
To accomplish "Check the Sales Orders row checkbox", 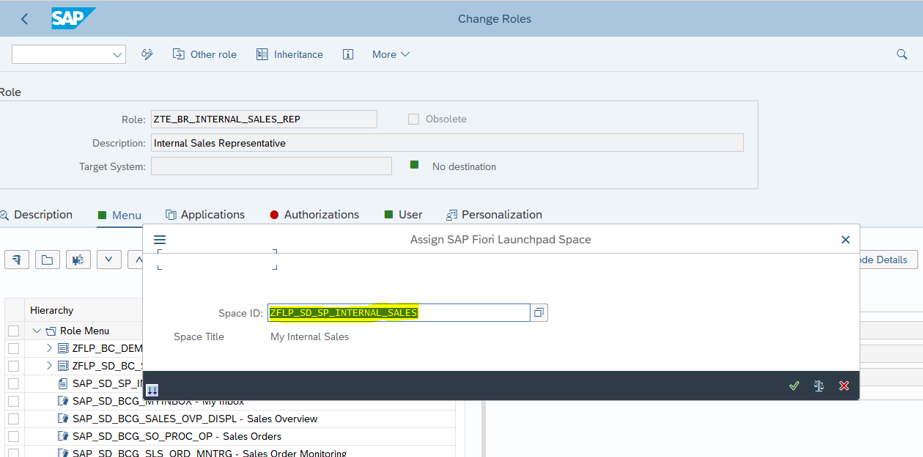I will (14, 436).
